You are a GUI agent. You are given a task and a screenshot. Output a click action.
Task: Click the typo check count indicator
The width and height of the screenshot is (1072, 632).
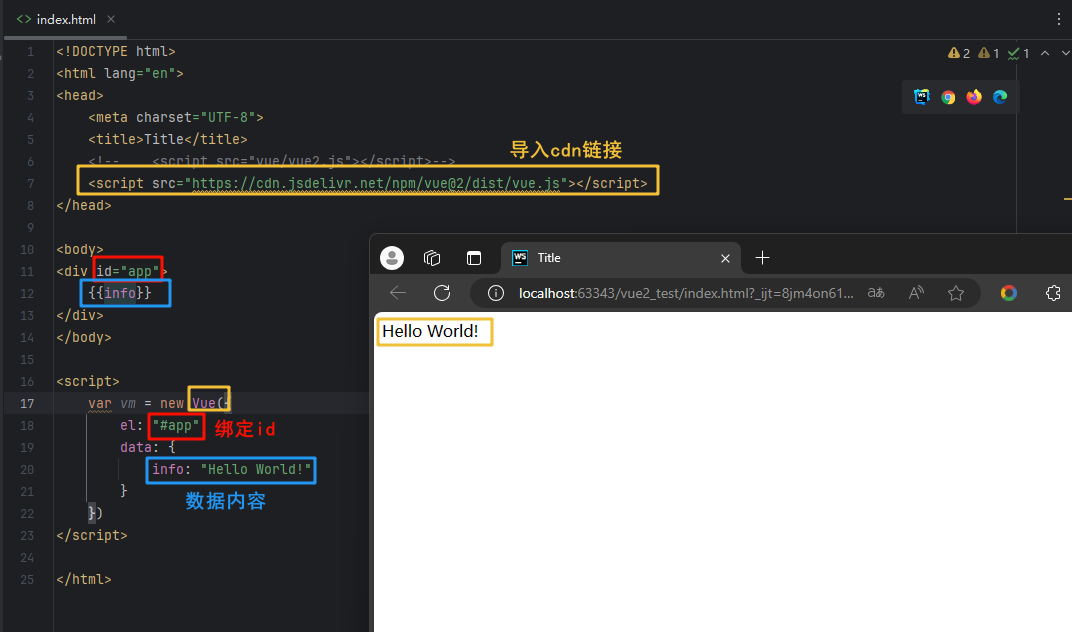[1019, 53]
